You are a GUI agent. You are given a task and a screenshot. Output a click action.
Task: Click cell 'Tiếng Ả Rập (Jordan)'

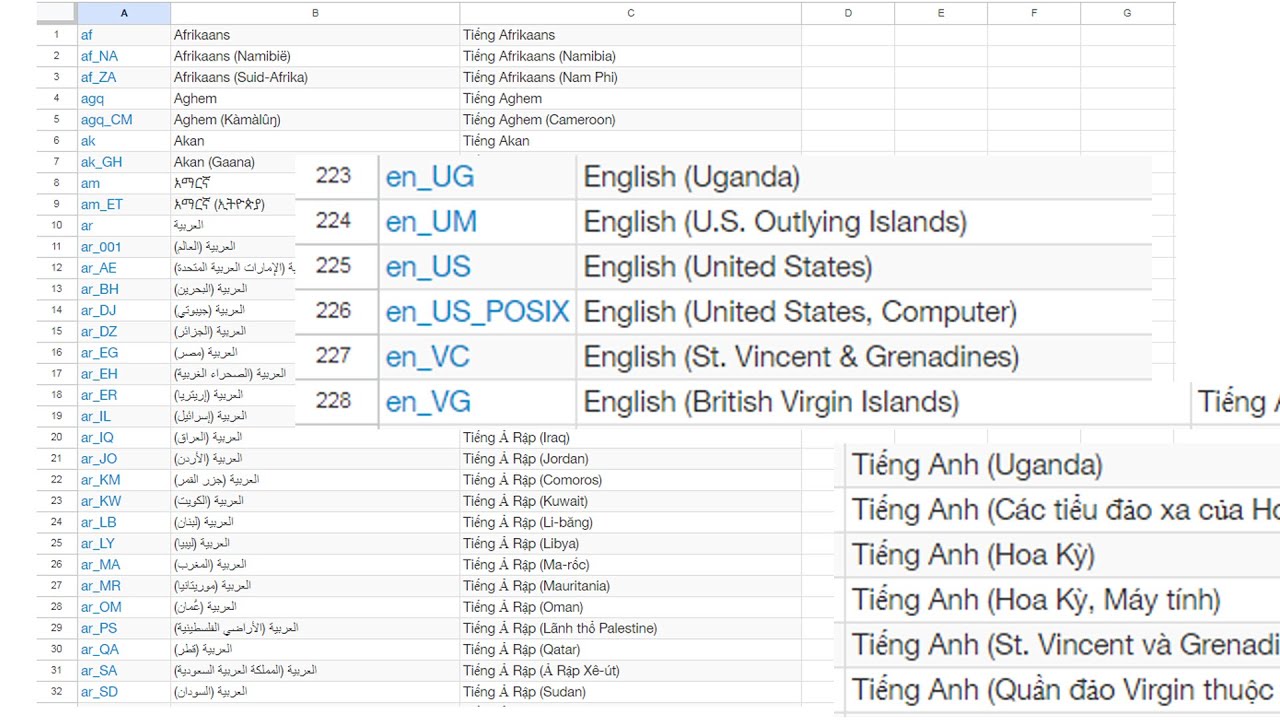(x=630, y=459)
